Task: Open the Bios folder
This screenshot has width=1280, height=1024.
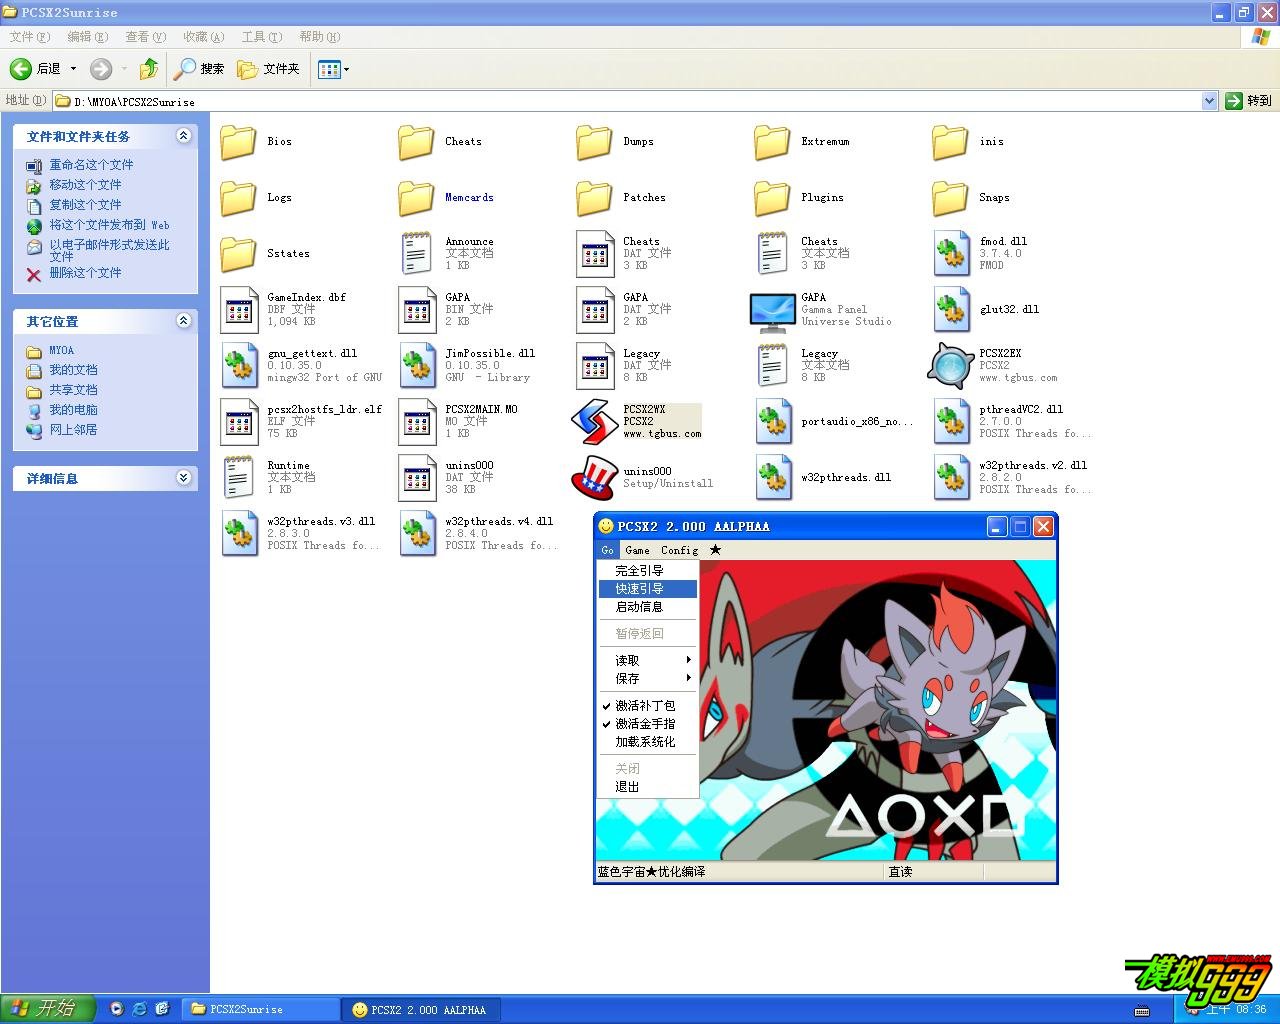Action: (x=238, y=141)
